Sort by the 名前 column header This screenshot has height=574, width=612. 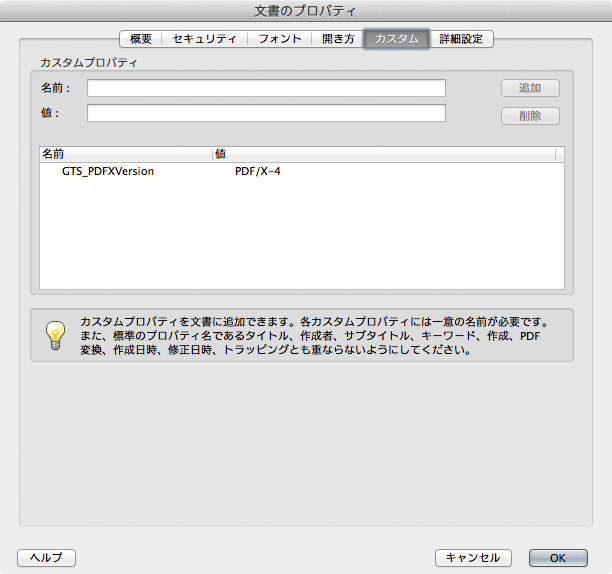[x=125, y=154]
